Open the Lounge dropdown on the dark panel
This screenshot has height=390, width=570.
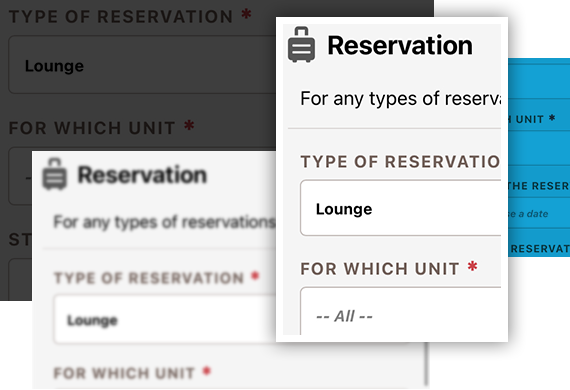142,65
